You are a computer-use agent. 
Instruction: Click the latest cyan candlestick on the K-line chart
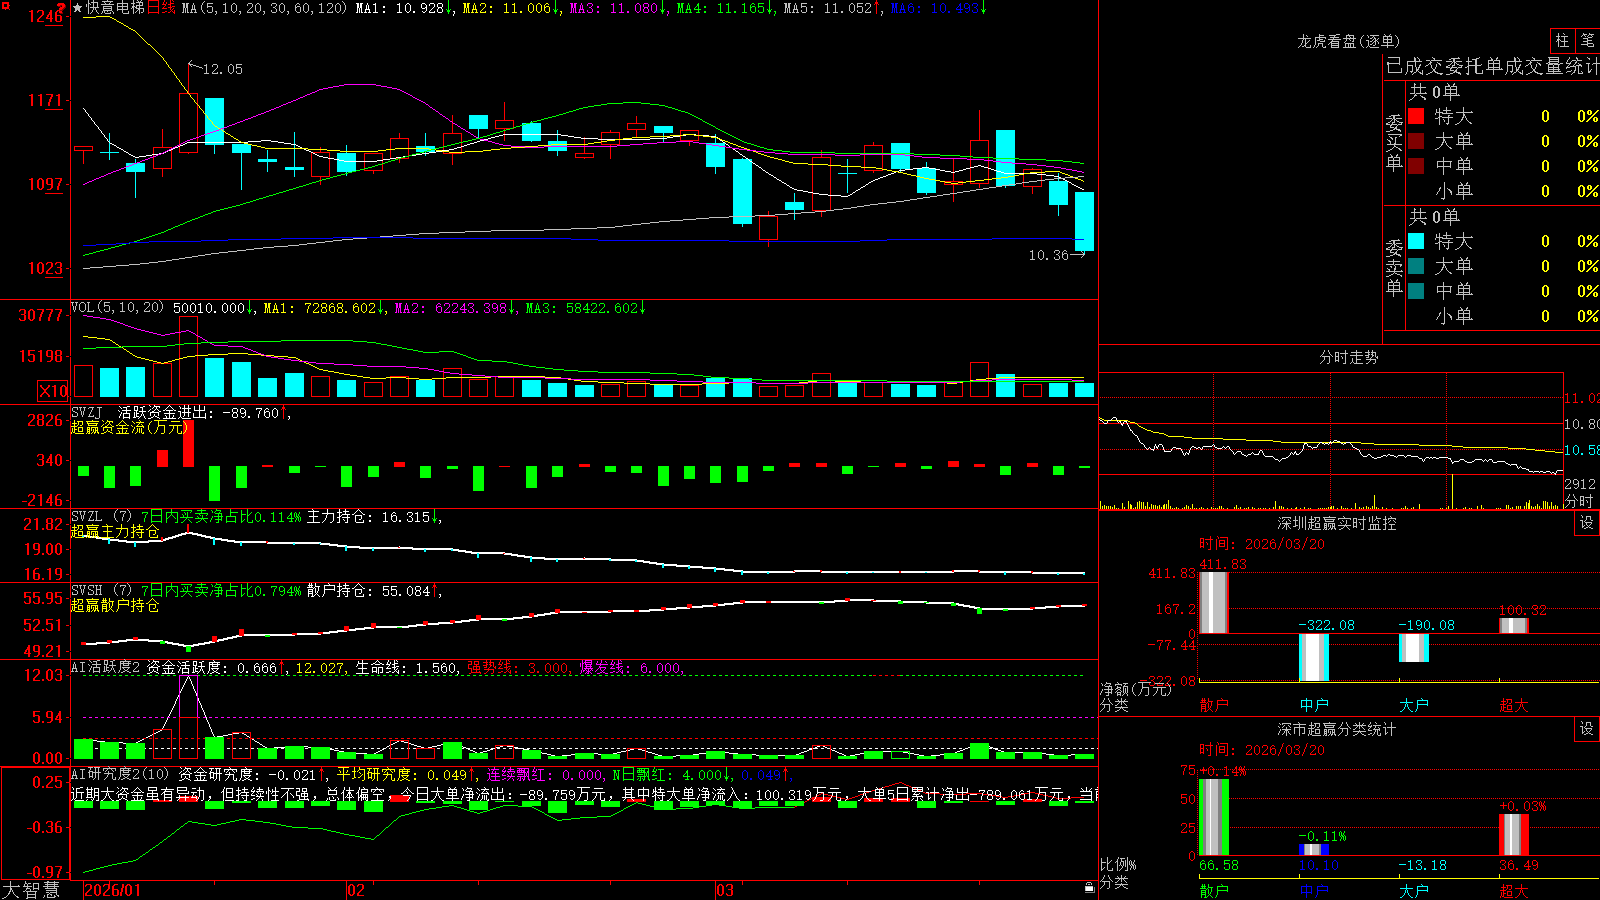[1084, 221]
